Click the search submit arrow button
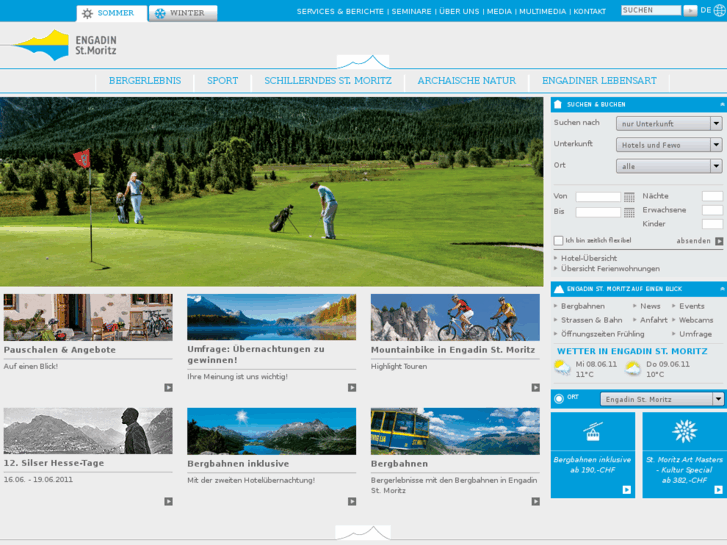Screen dimensions: 727x545 coord(690,10)
